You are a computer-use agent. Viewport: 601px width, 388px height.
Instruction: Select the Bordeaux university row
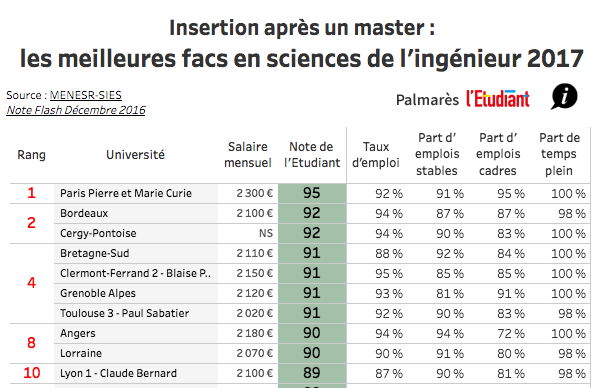coord(322,213)
